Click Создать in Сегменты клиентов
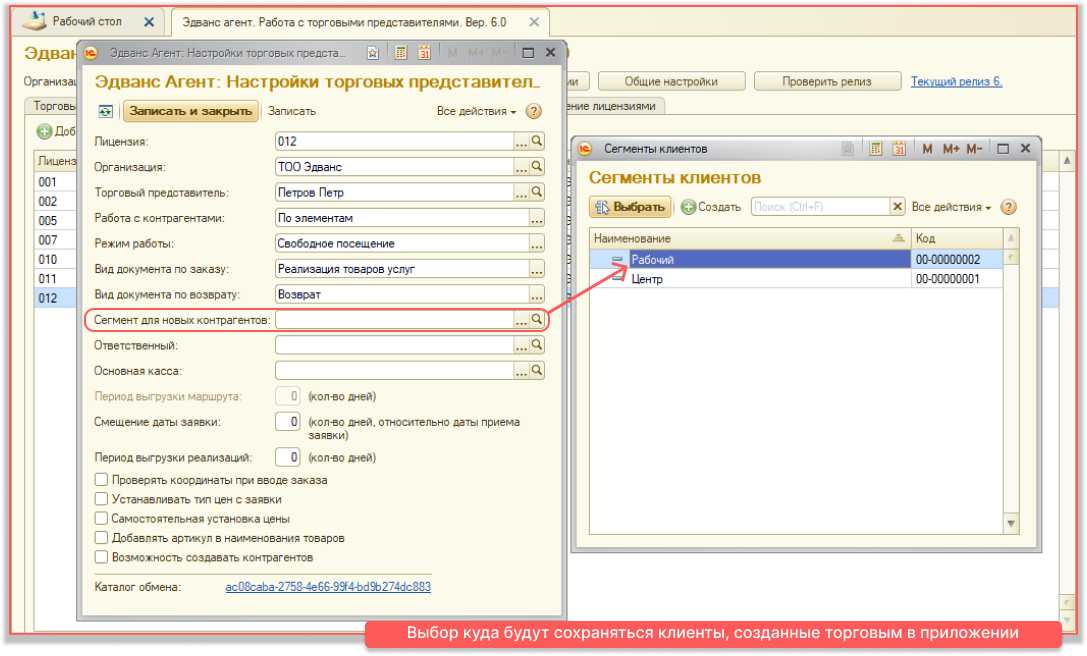Image resolution: width=1087 pixels, height=656 pixels. coord(711,207)
